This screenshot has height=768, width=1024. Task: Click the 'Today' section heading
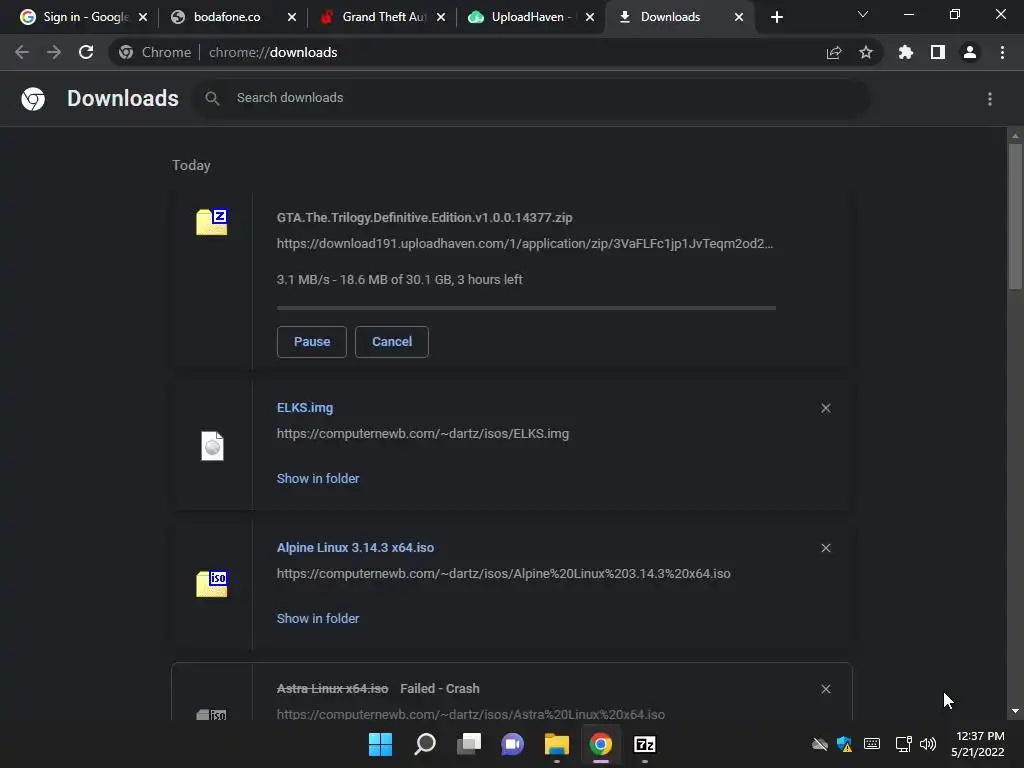point(191,165)
